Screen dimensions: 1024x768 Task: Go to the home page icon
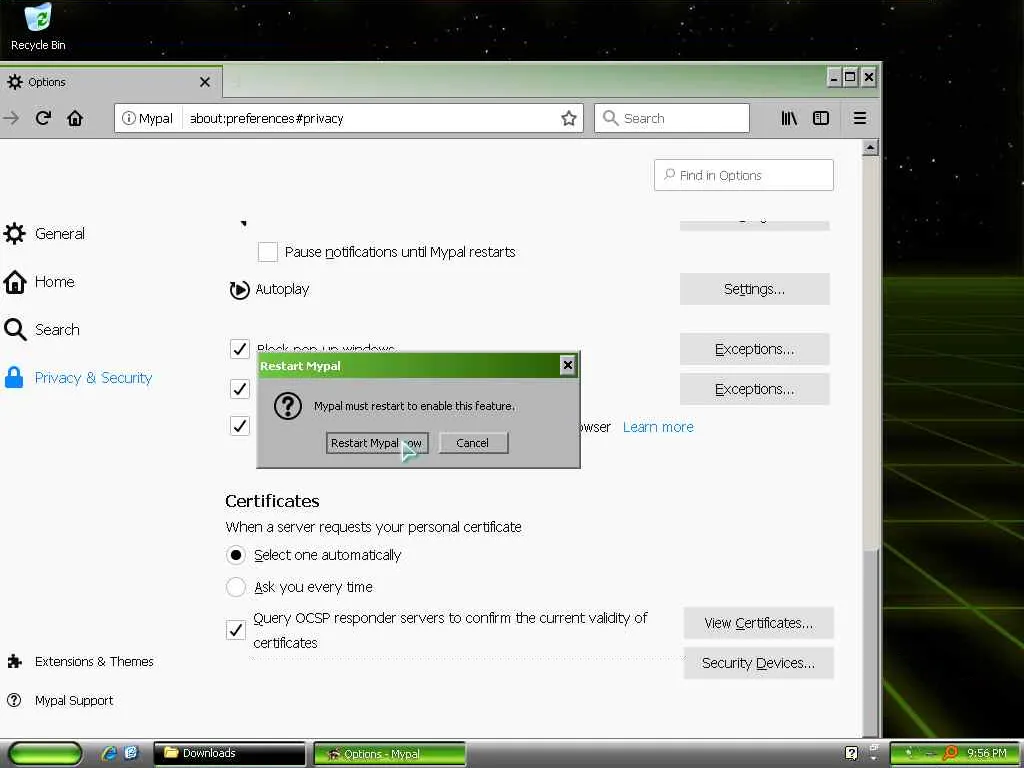pyautogui.click(x=75, y=118)
